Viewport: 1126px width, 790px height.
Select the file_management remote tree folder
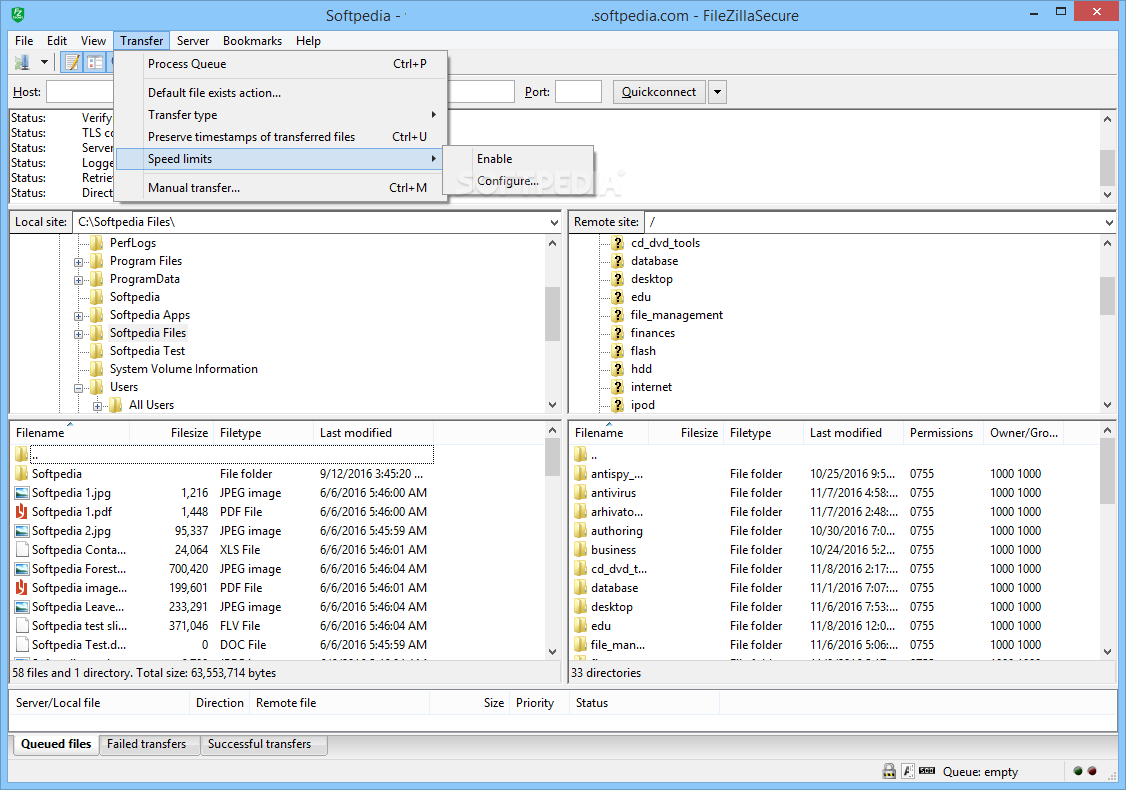click(676, 315)
